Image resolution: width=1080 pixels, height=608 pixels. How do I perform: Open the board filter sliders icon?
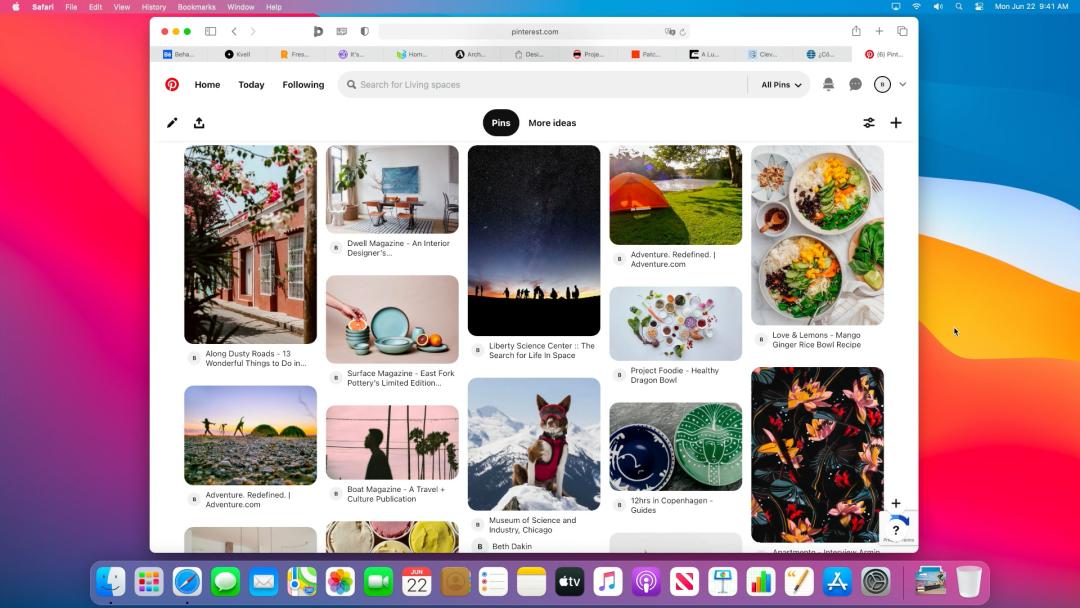(x=869, y=123)
